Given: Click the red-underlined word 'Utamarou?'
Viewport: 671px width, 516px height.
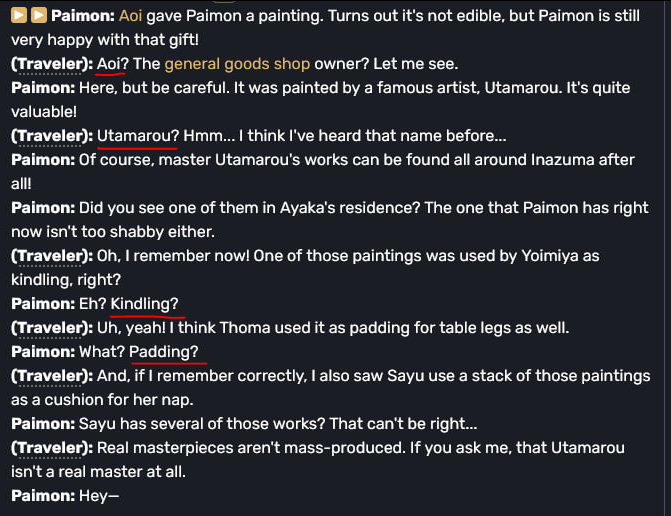Looking at the screenshot, I should (x=138, y=136).
